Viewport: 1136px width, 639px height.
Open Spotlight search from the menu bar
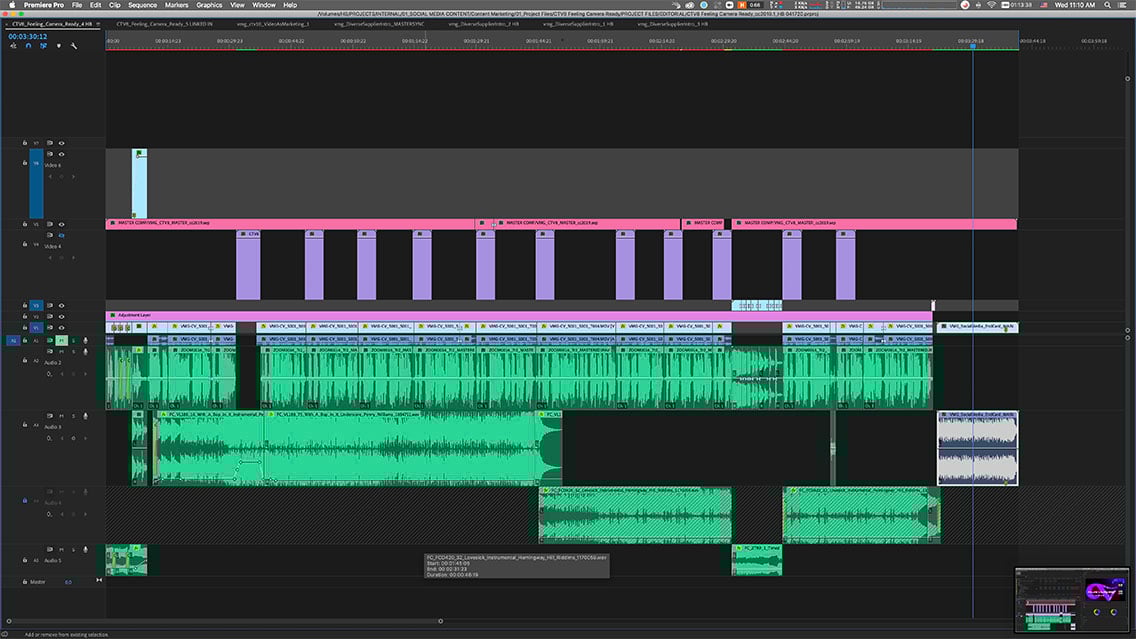click(1107, 6)
